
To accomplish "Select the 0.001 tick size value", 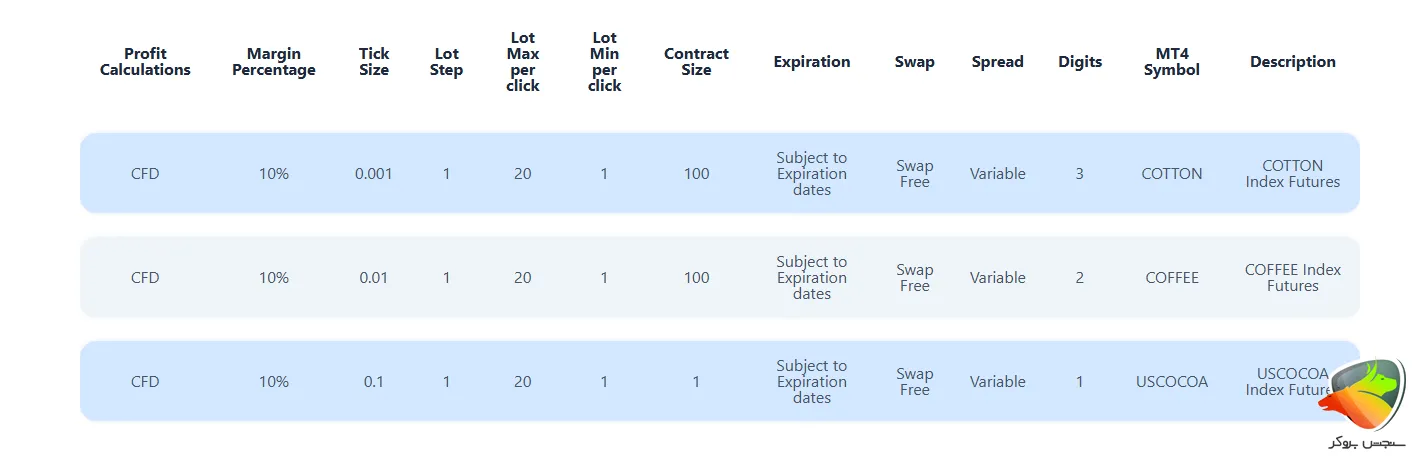I will coord(374,174).
